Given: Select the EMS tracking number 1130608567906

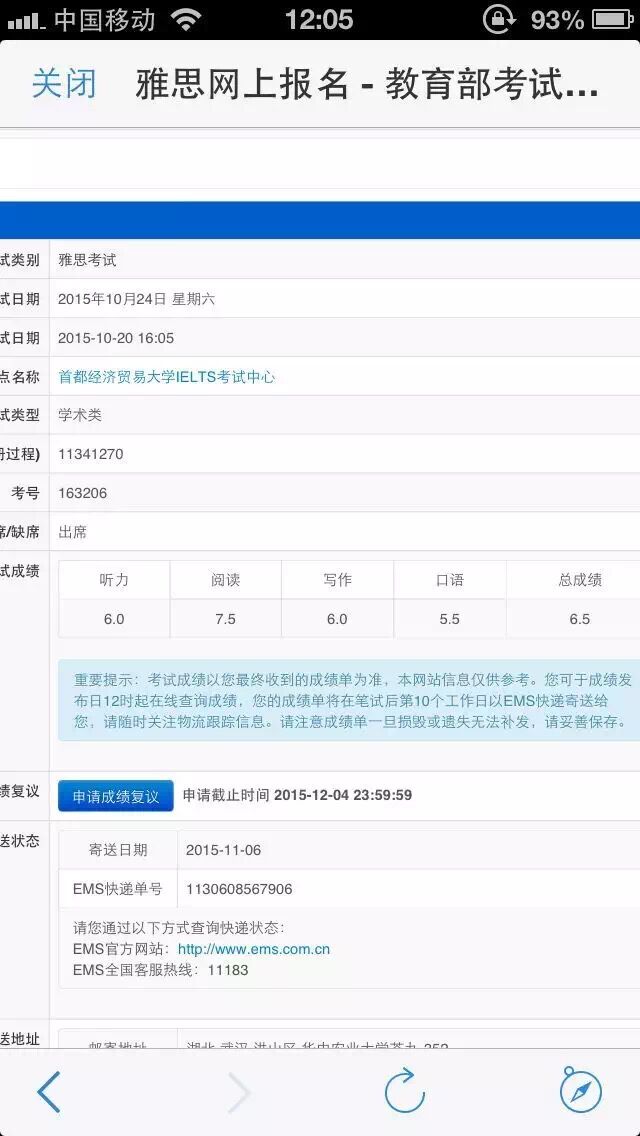Looking at the screenshot, I should tap(239, 889).
